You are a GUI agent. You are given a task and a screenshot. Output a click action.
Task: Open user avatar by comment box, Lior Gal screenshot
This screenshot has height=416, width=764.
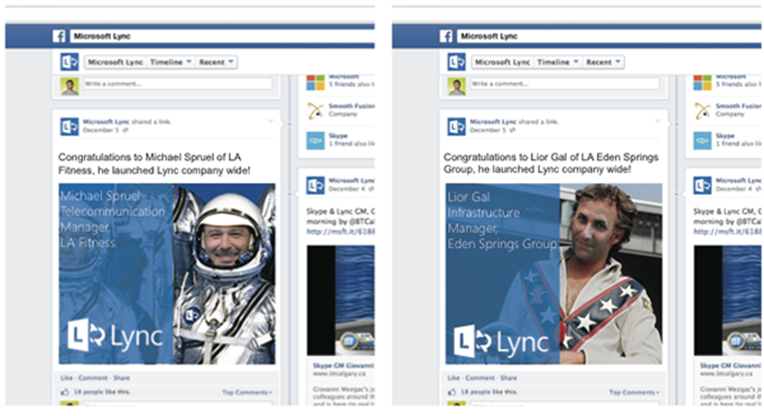[x=457, y=86]
